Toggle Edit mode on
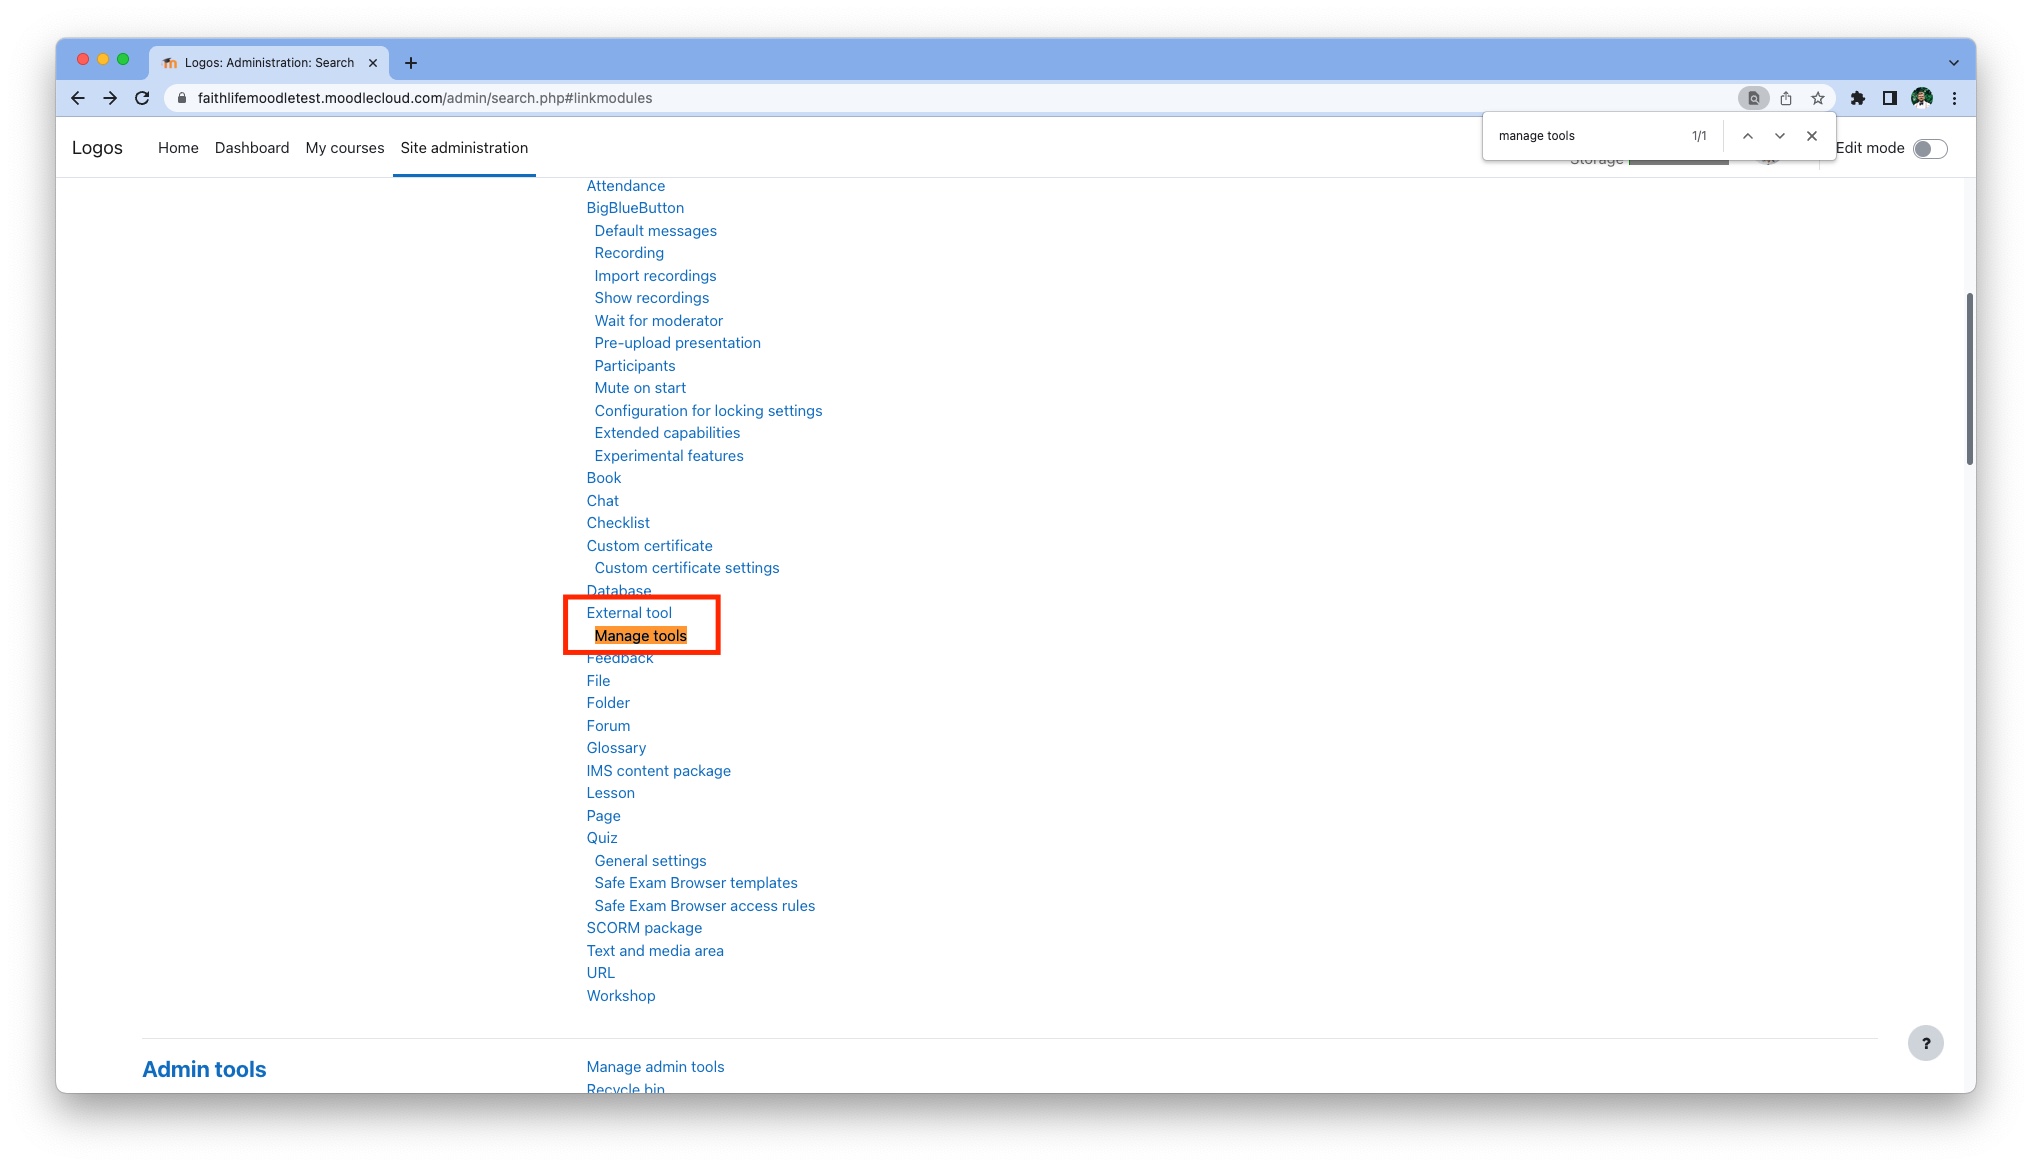 (x=1930, y=148)
